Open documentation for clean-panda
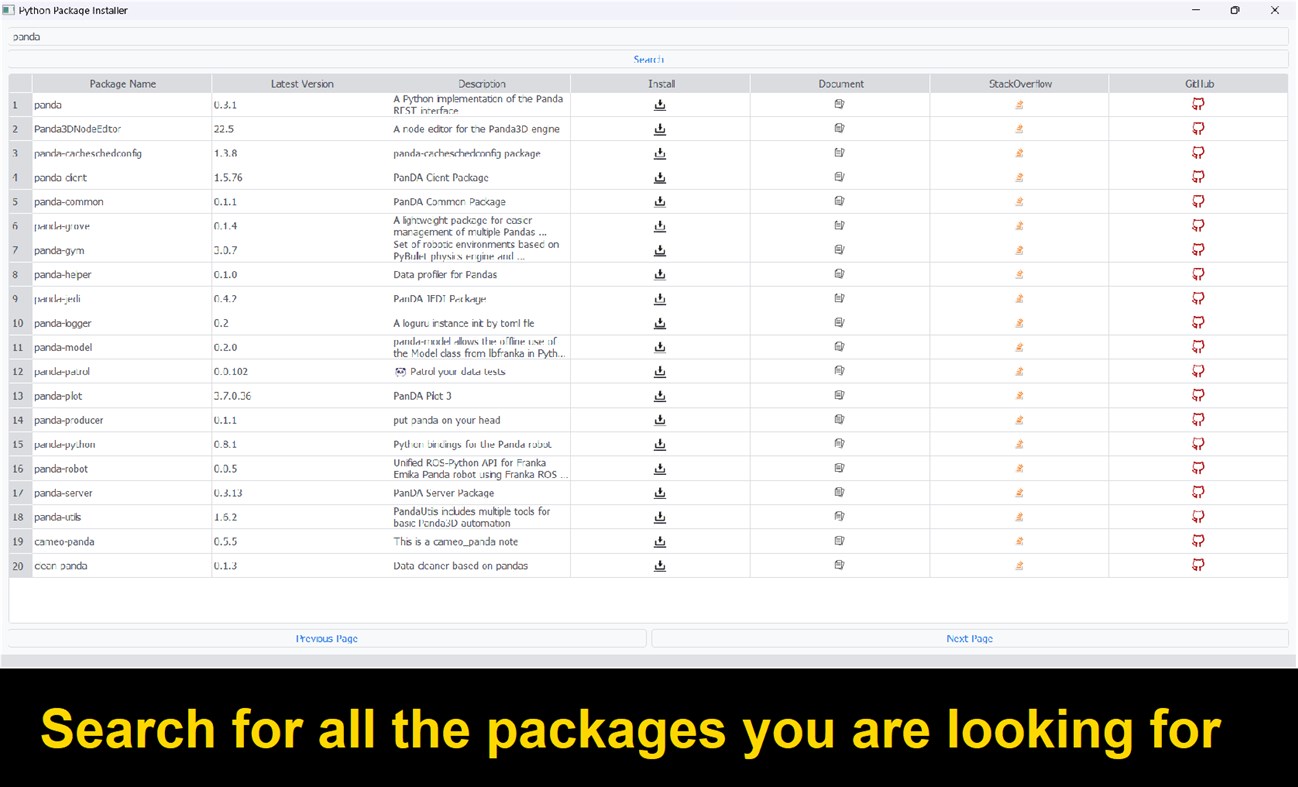This screenshot has width=1298, height=787. coord(839,565)
